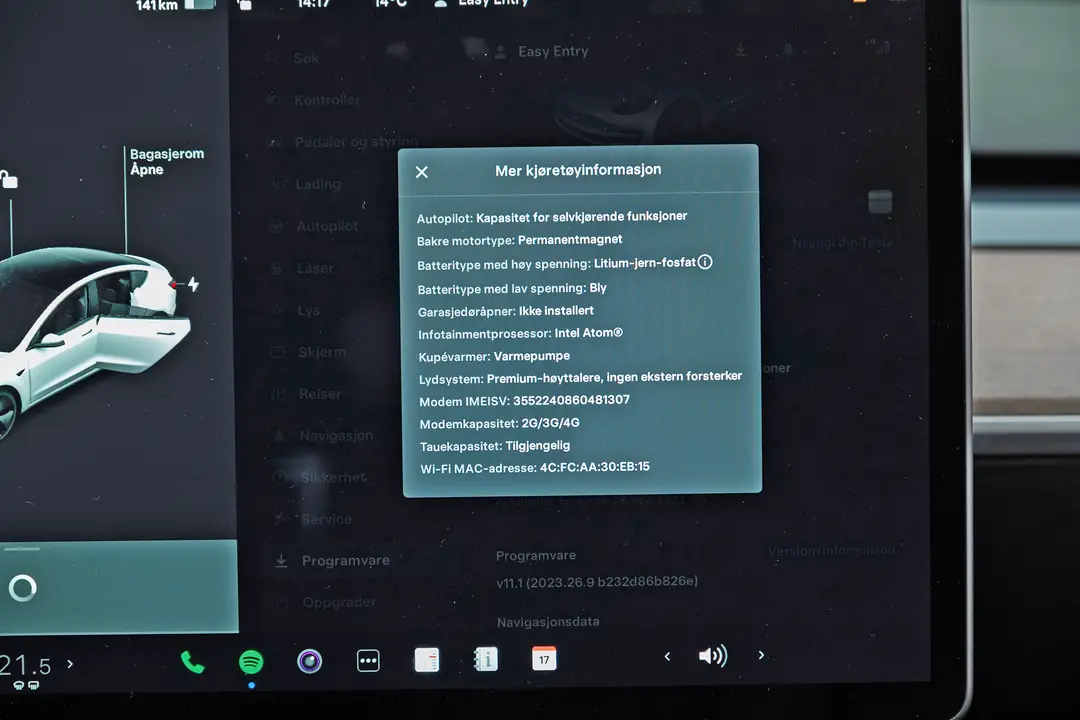The image size is (1080, 720).
Task: Tap the Autopilot: Kapasitet for selvkjørende row
Action: (552, 217)
